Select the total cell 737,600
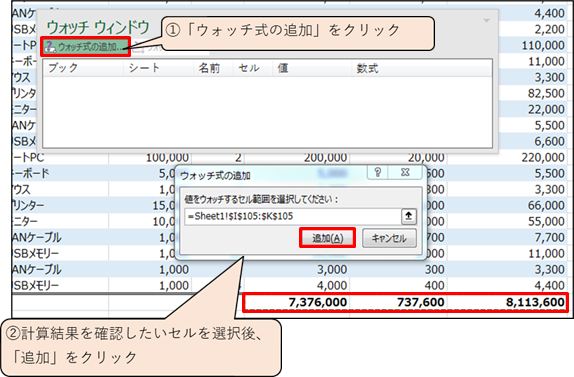This screenshot has width=574, height=377. coord(398,302)
